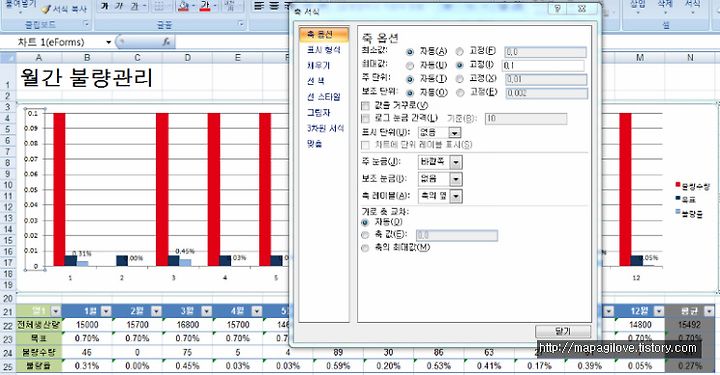Close the axis format dialog with X
The width and height of the screenshot is (720, 375).
pyautogui.click(x=582, y=9)
